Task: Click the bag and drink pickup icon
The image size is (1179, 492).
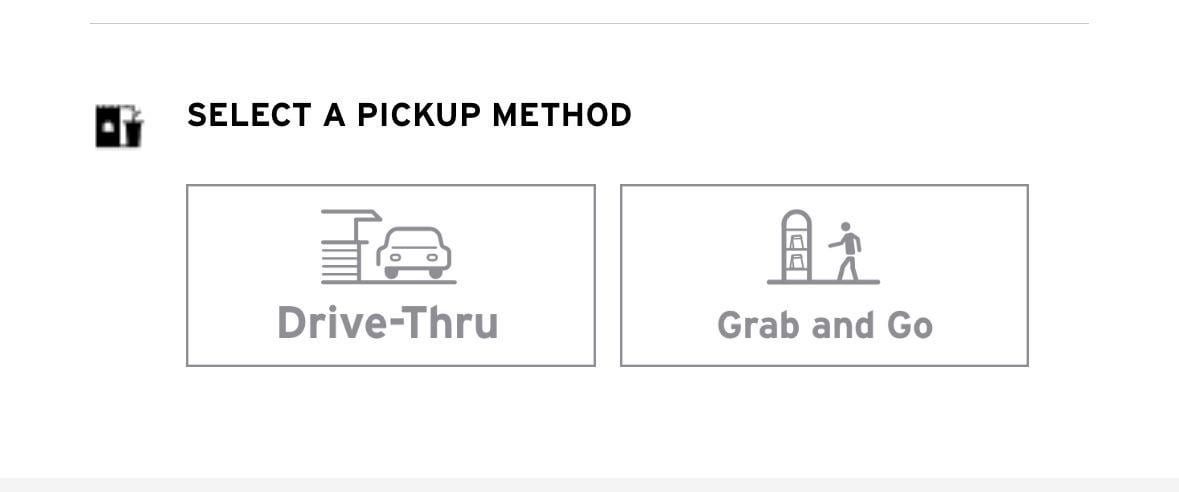Action: (x=119, y=125)
